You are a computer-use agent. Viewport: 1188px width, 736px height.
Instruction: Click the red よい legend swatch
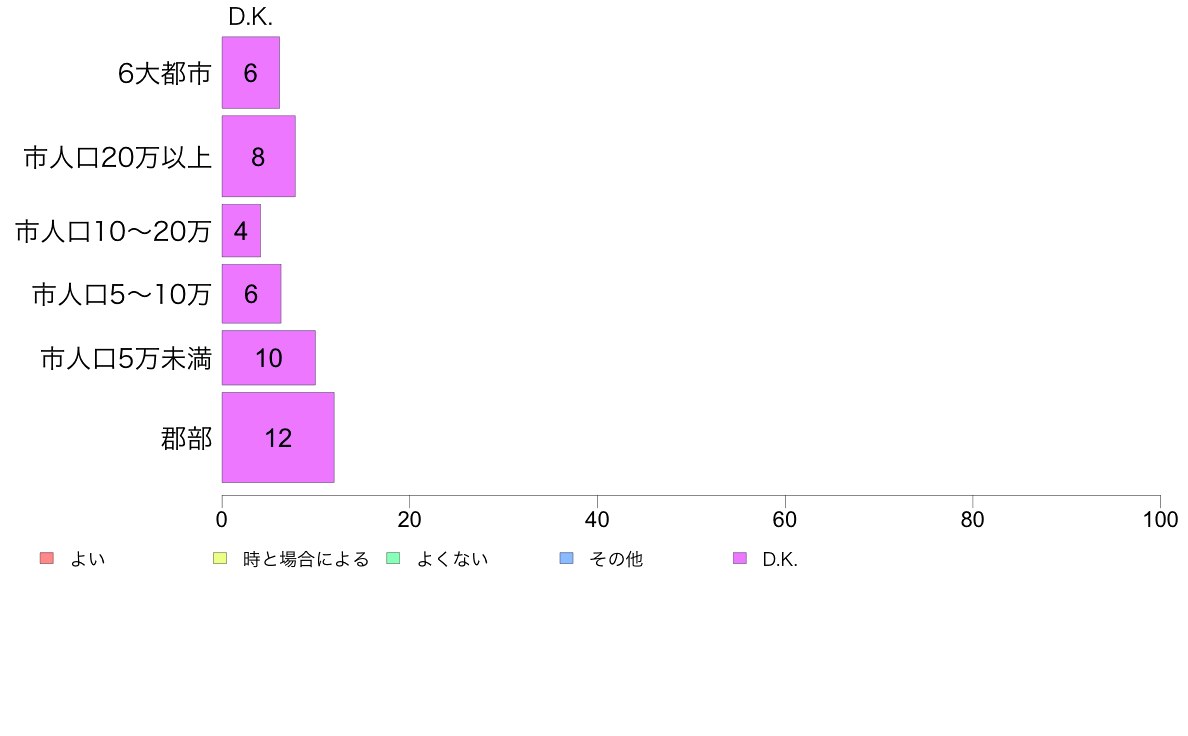pyautogui.click(x=47, y=559)
